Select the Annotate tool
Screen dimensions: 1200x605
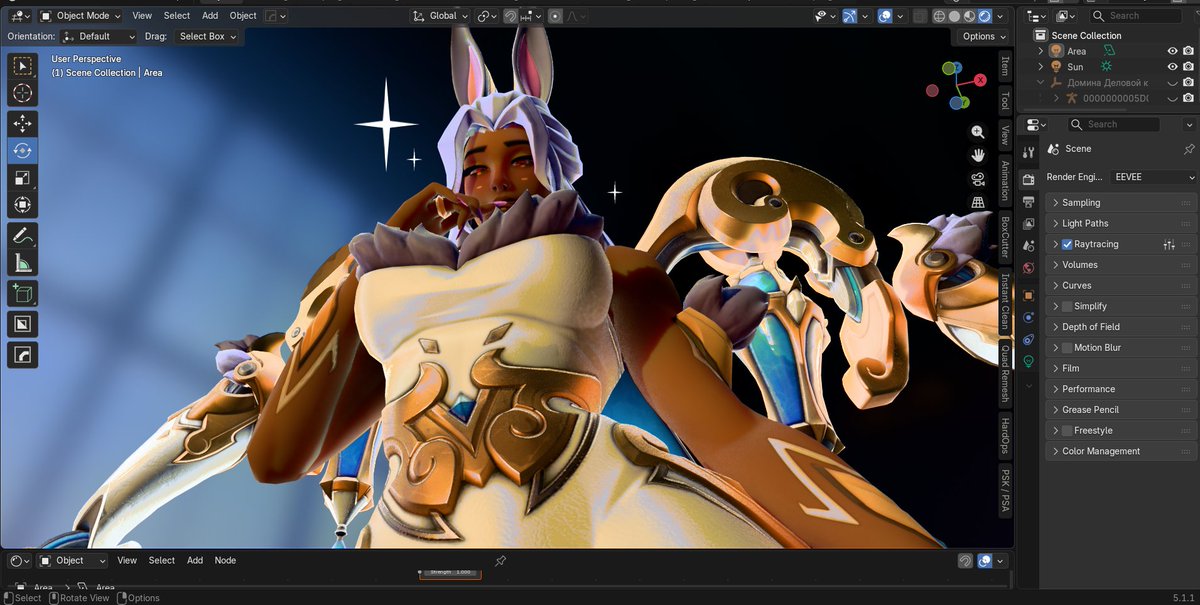[22, 237]
